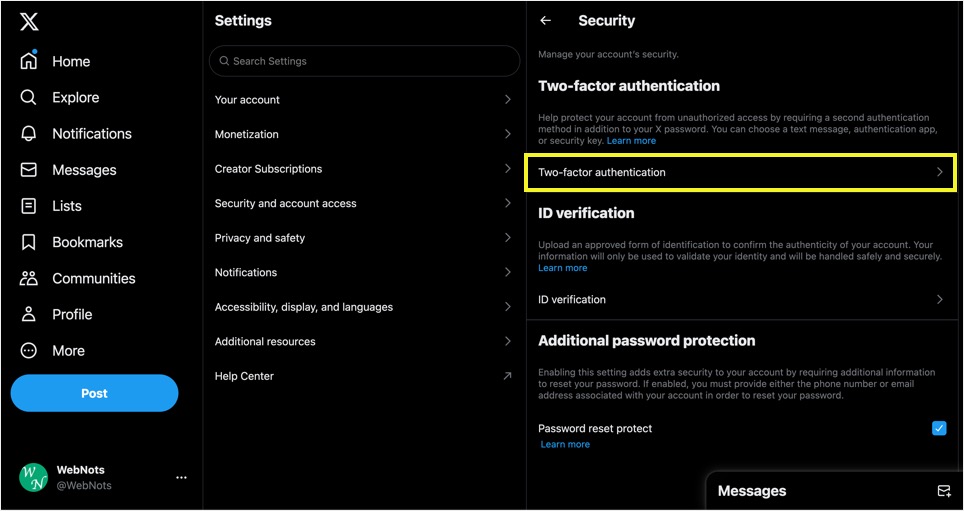Screen dimensions: 964x511
Task: Open account options three-dot menu
Action: [x=181, y=477]
